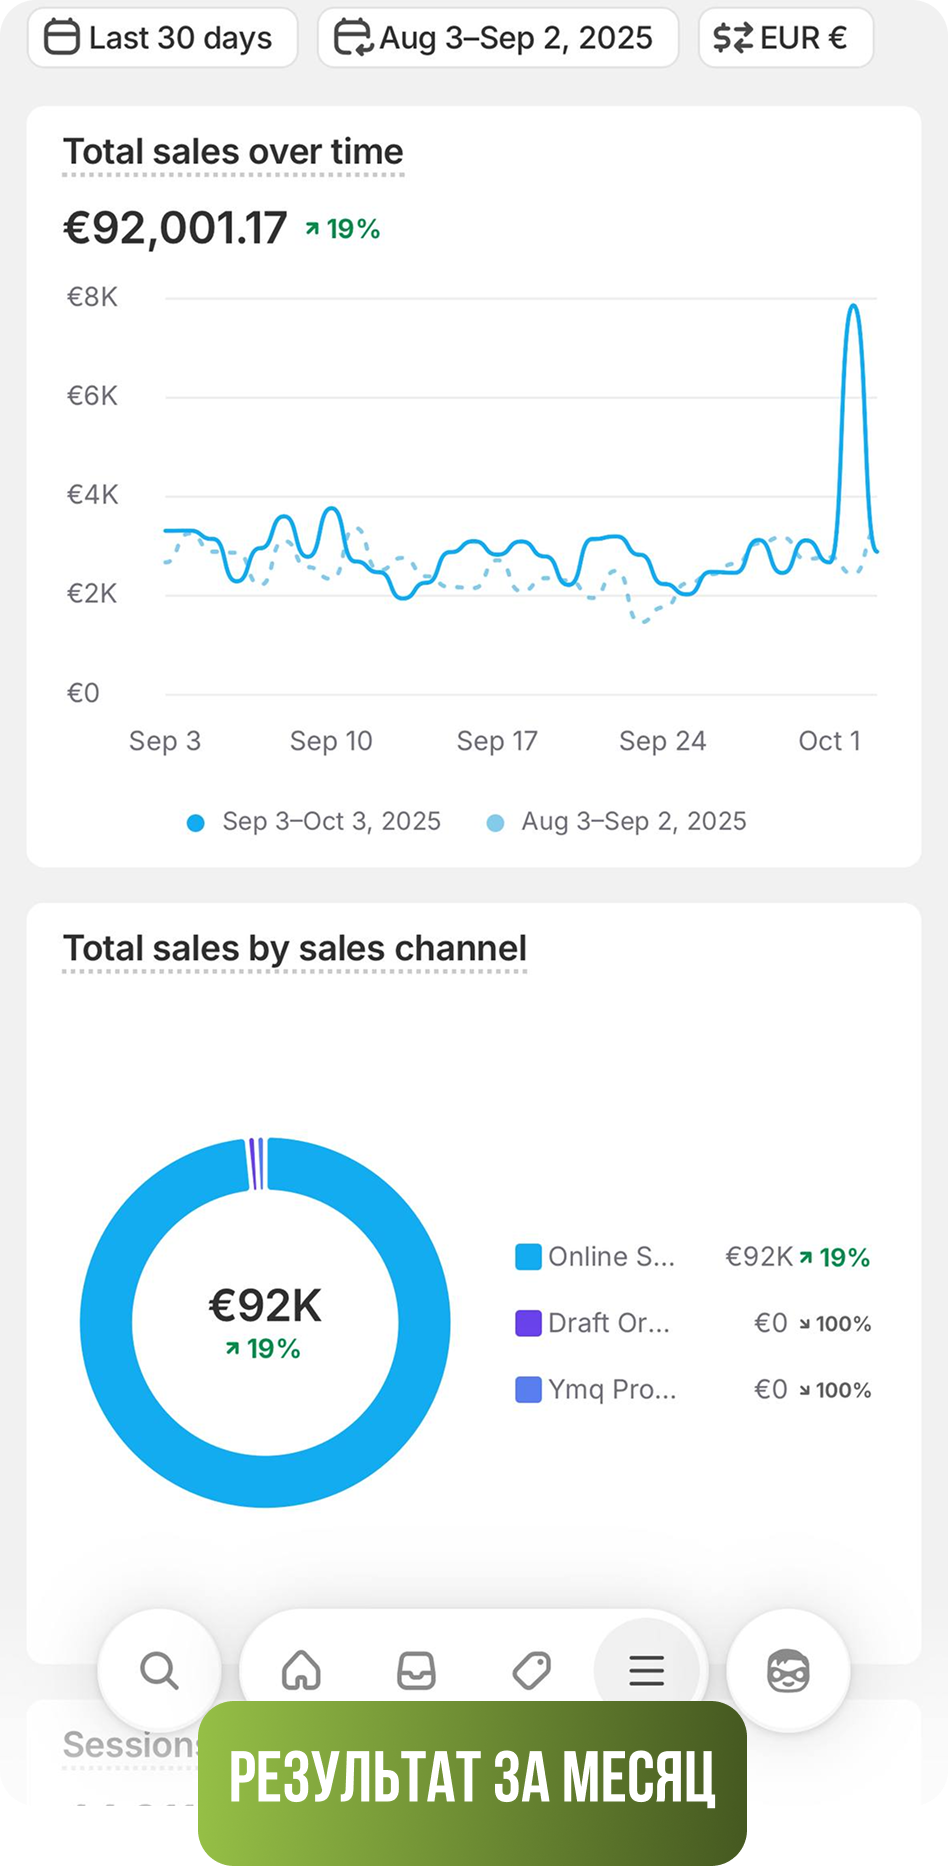Screen dimensions: 948x1866
Task: Toggle Aug 3–Sep 2, 2025 legend series
Action: (x=617, y=822)
